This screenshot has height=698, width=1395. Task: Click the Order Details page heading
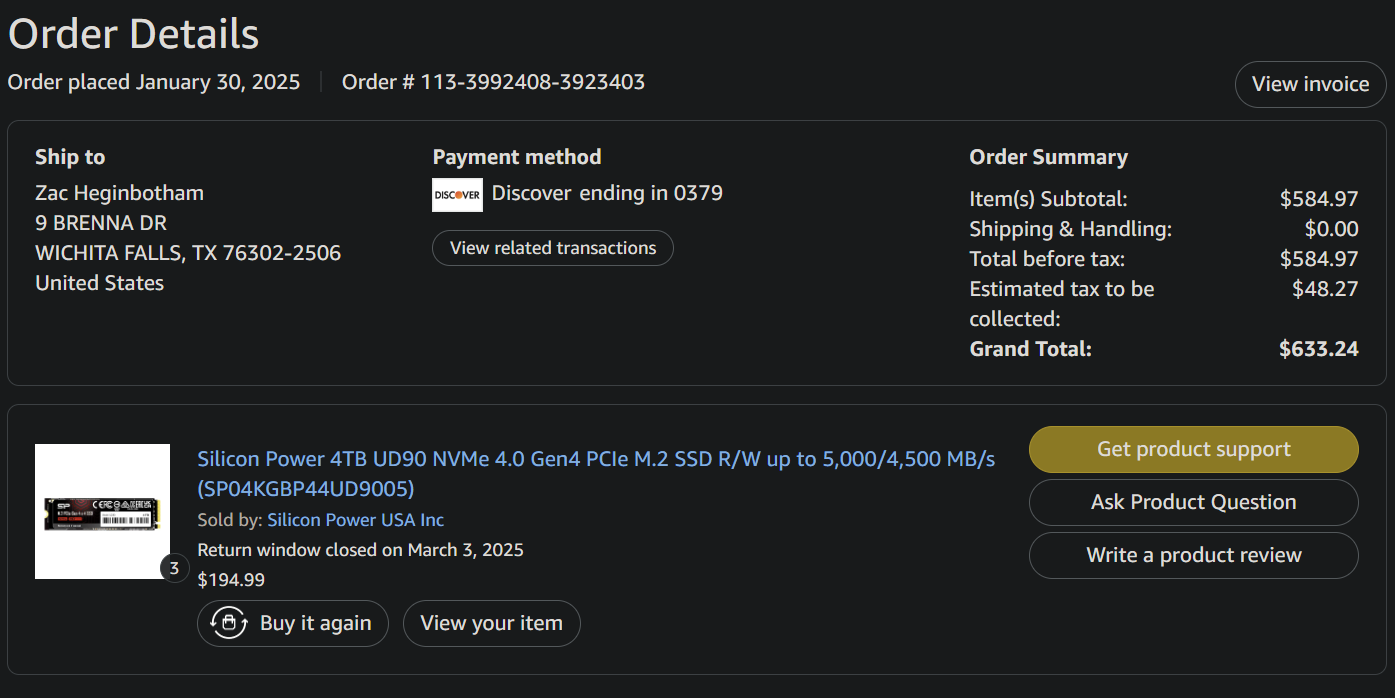click(133, 34)
